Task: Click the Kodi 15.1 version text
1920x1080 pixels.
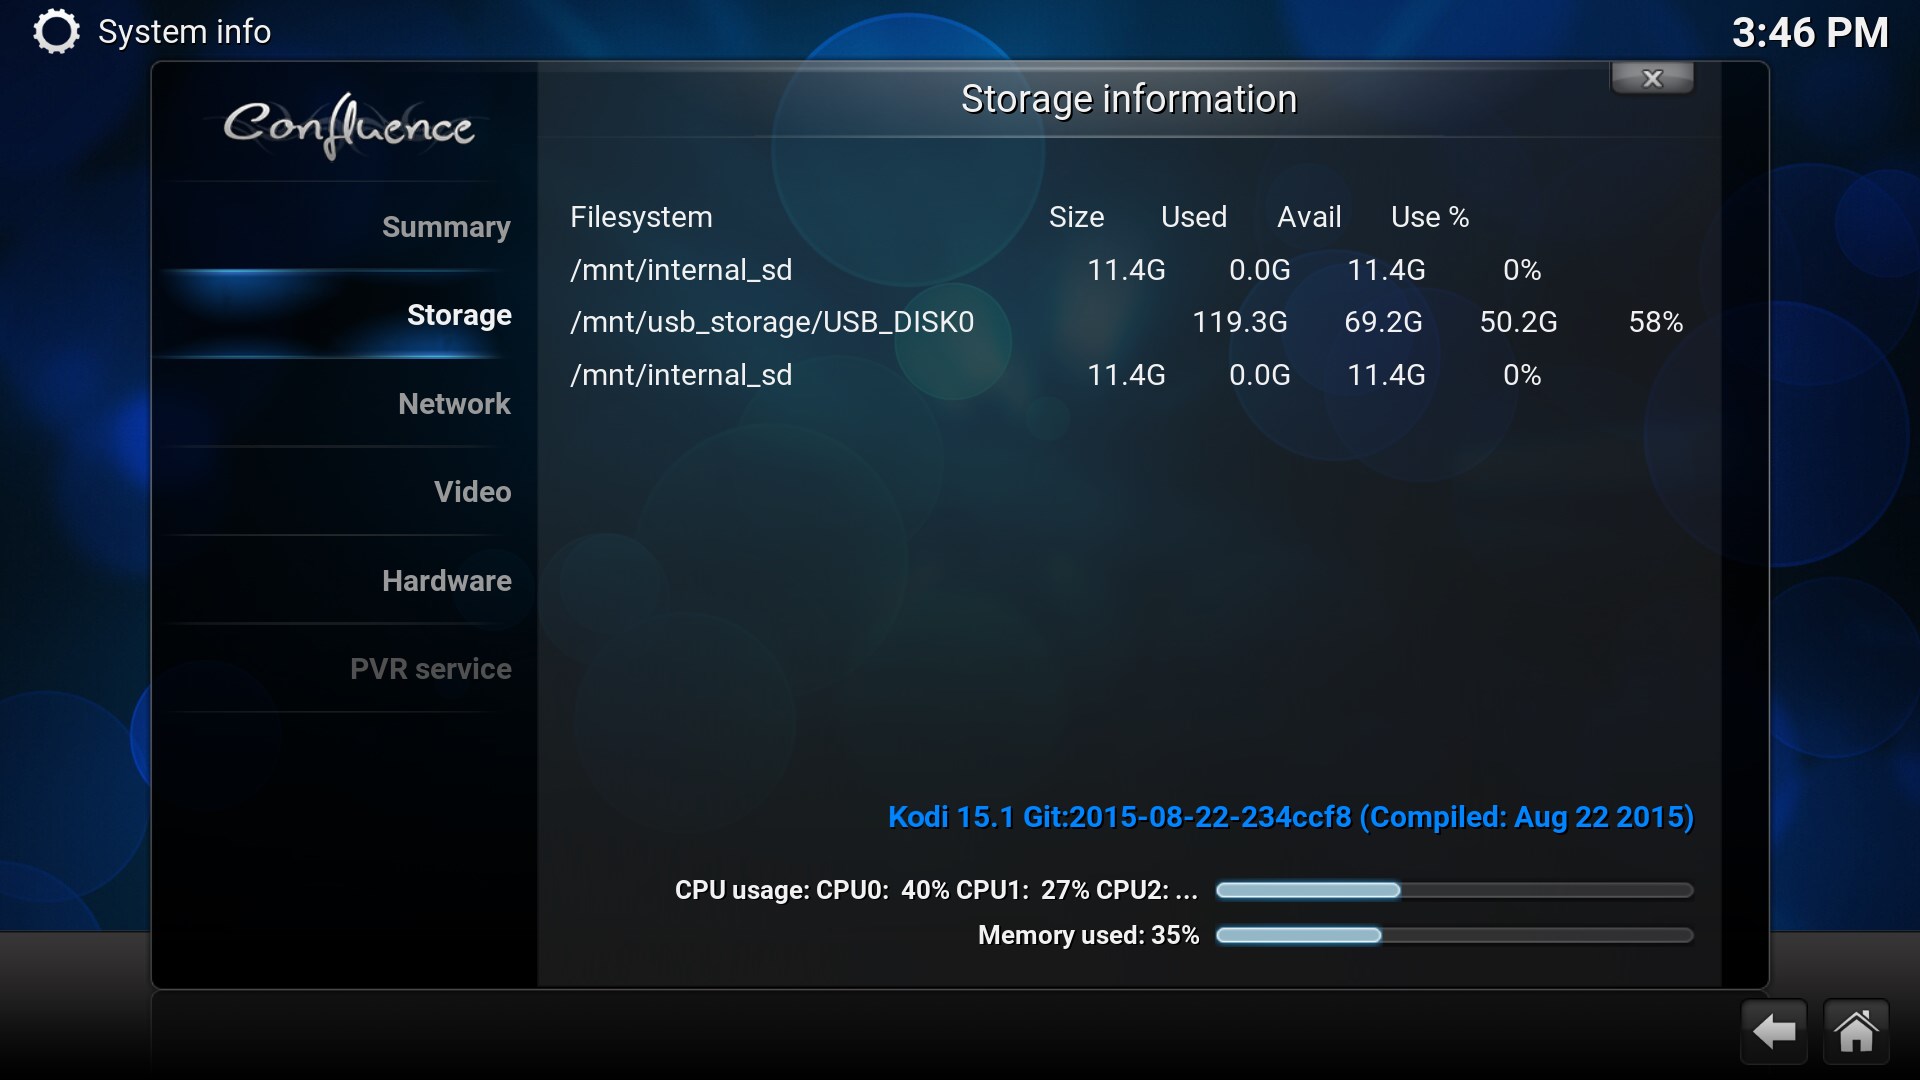Action: pyautogui.click(x=1291, y=817)
